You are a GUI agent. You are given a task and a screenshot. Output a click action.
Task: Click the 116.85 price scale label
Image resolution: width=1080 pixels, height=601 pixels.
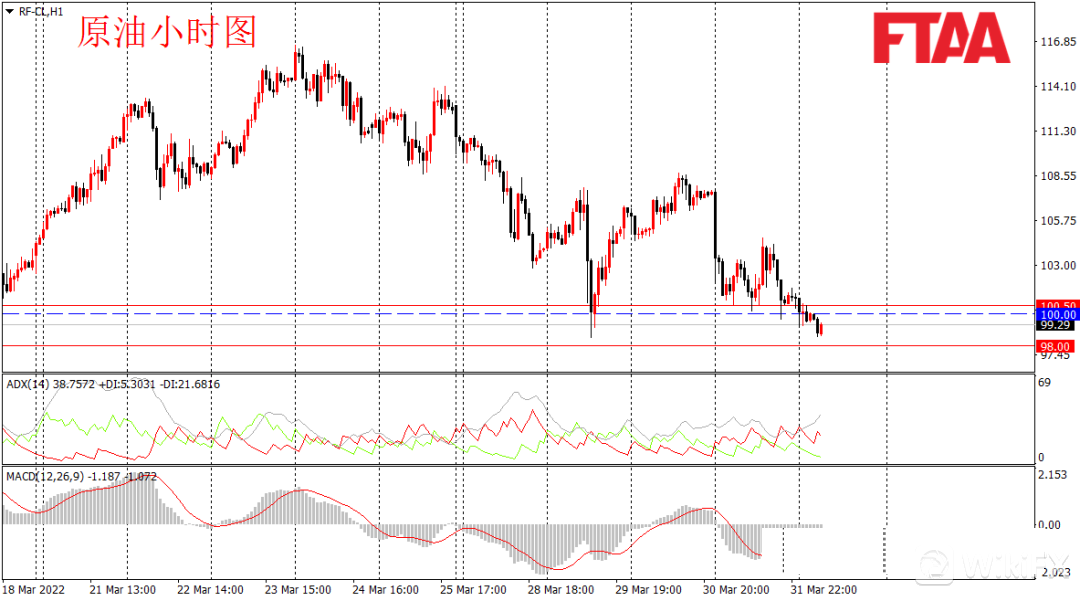coord(1057,42)
